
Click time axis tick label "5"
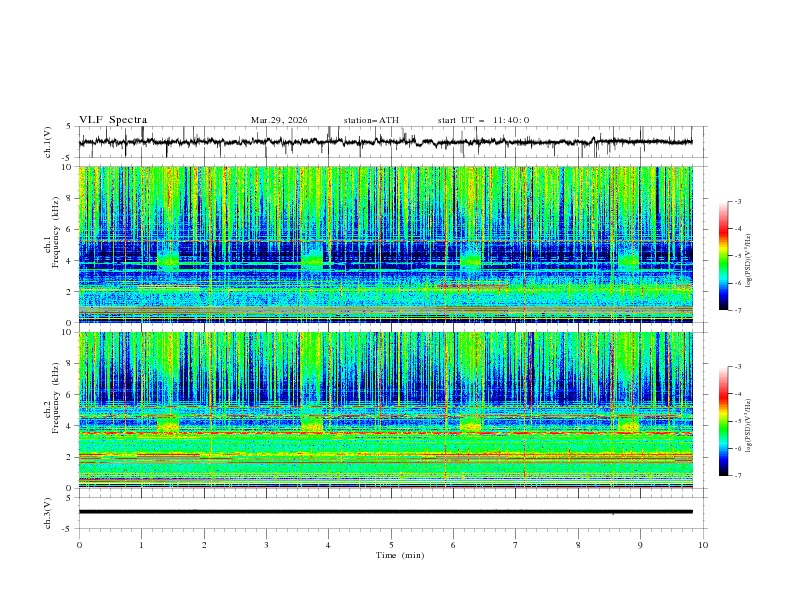point(391,545)
